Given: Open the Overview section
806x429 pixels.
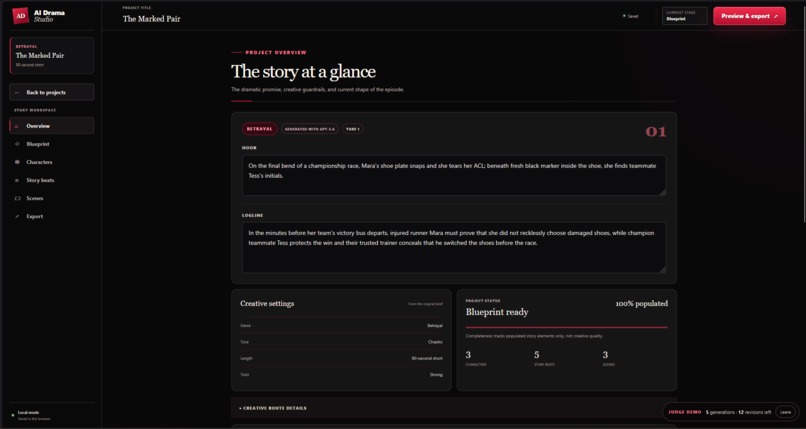Looking at the screenshot, I should (x=51, y=126).
